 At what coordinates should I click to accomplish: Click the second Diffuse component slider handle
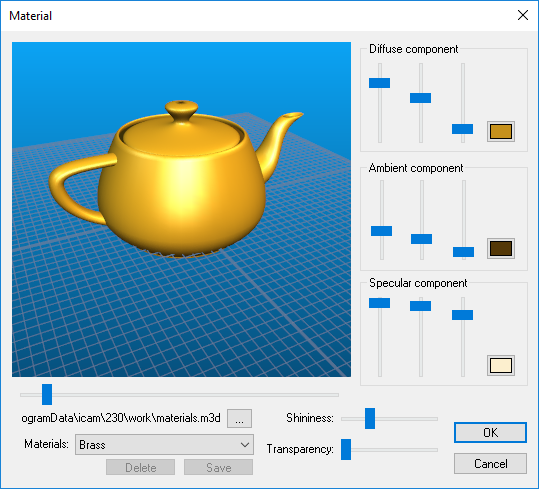(x=420, y=98)
